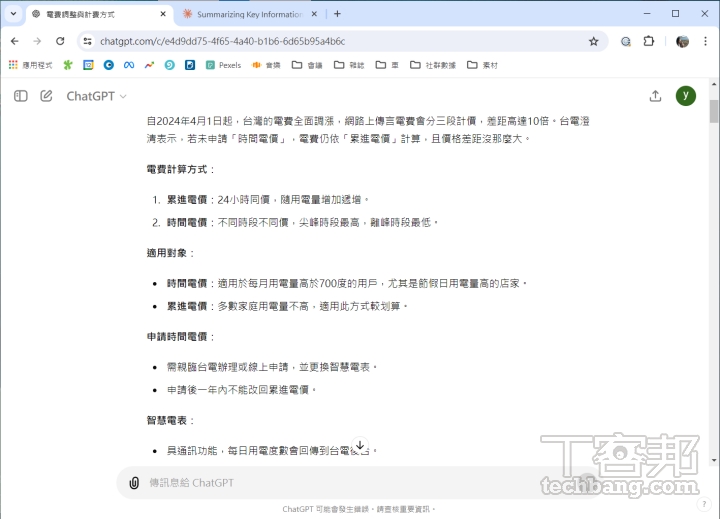
Task: Bookmark this page with star icon
Action: click(593, 41)
